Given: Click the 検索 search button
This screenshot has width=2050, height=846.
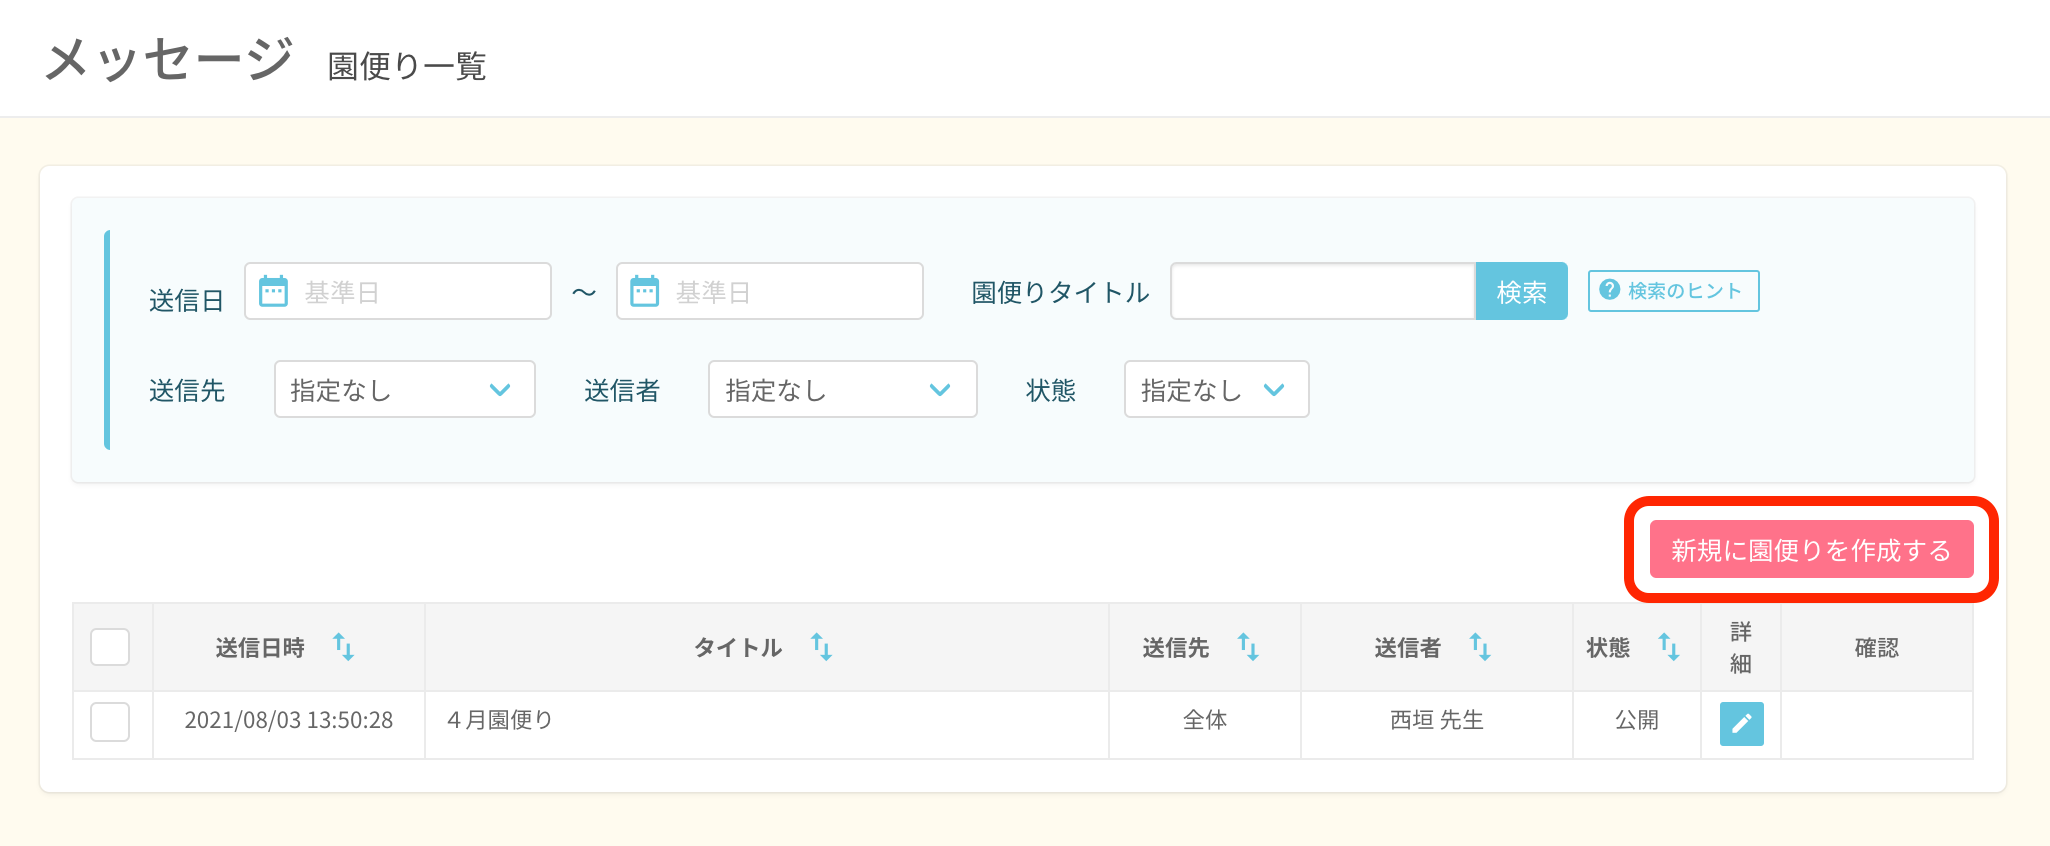Looking at the screenshot, I should [x=1522, y=291].
